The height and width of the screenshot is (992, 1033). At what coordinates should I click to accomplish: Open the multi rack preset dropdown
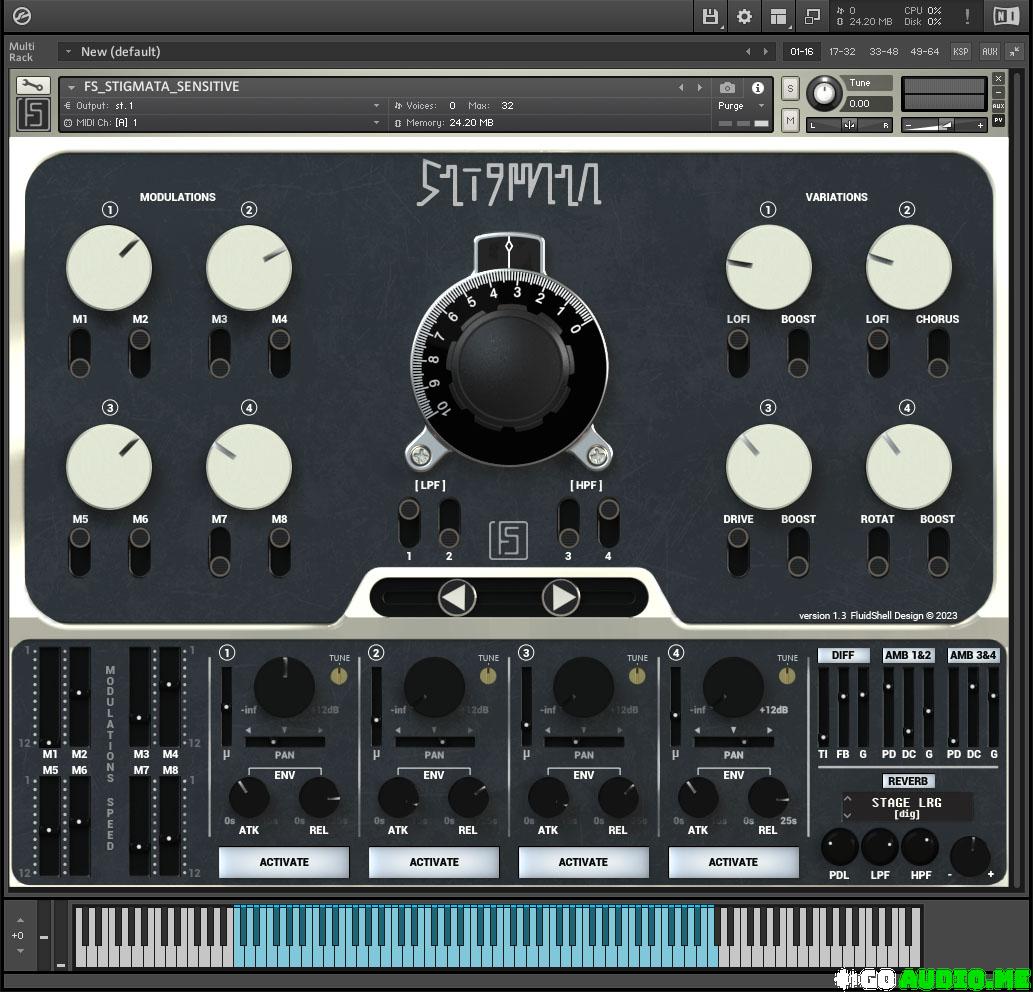click(68, 51)
